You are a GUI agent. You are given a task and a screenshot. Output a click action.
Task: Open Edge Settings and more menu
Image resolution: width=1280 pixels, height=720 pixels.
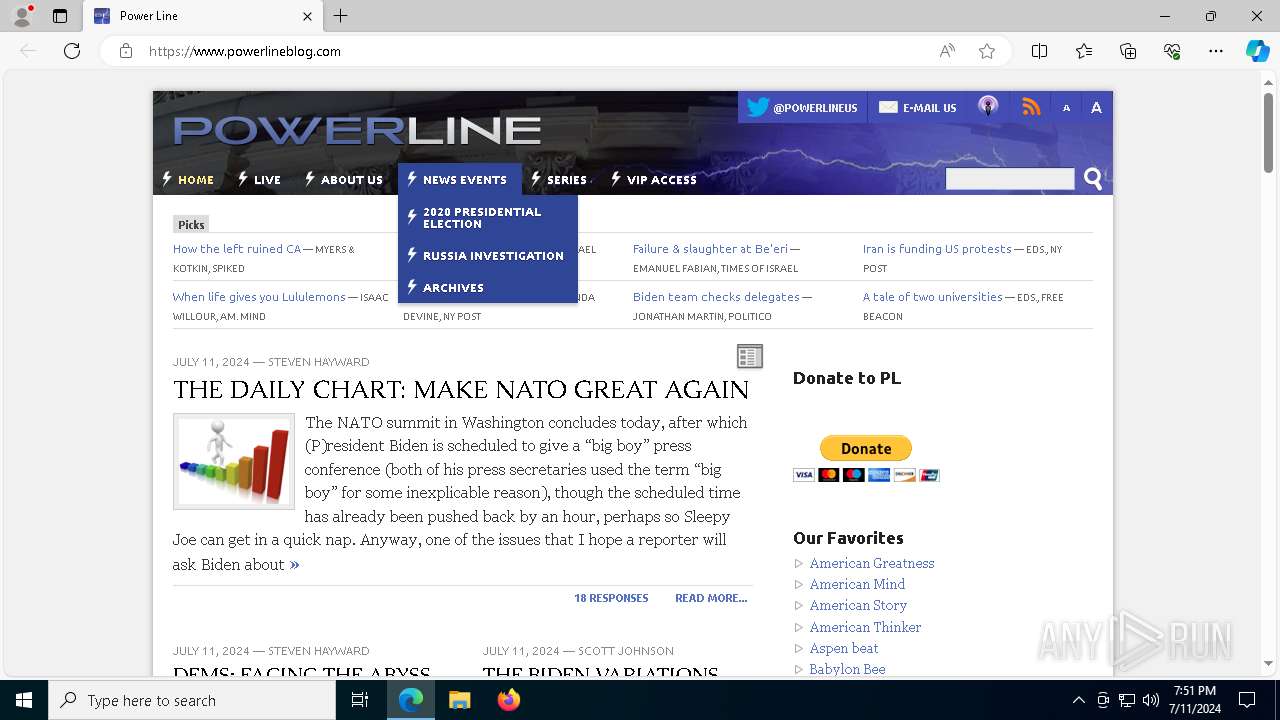point(1216,51)
